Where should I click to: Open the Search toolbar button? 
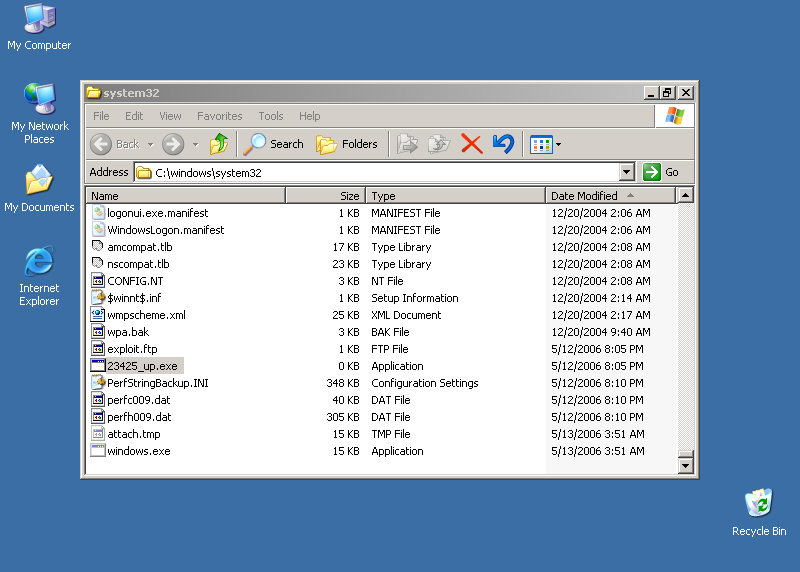coord(273,144)
